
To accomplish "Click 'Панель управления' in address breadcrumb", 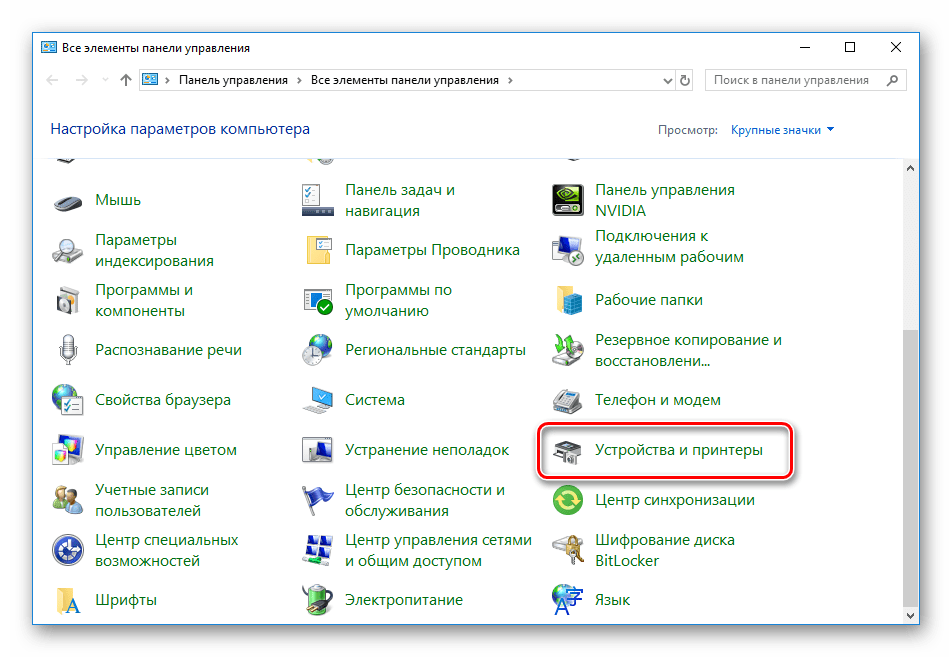I will (x=233, y=80).
